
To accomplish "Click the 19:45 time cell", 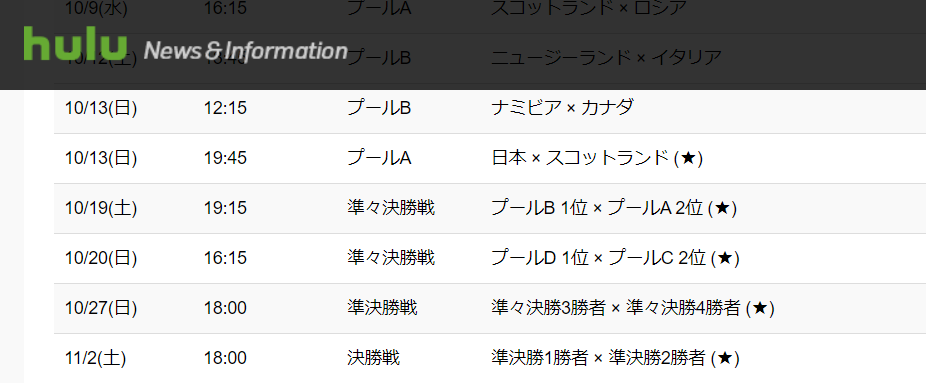I will point(225,158).
